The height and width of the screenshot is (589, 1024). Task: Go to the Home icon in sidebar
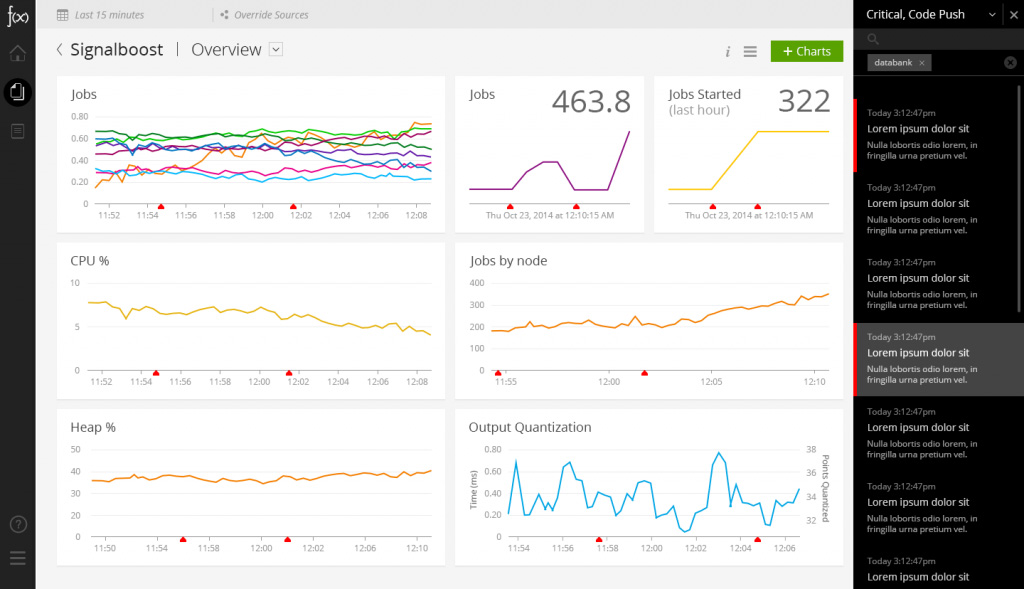coord(17,54)
